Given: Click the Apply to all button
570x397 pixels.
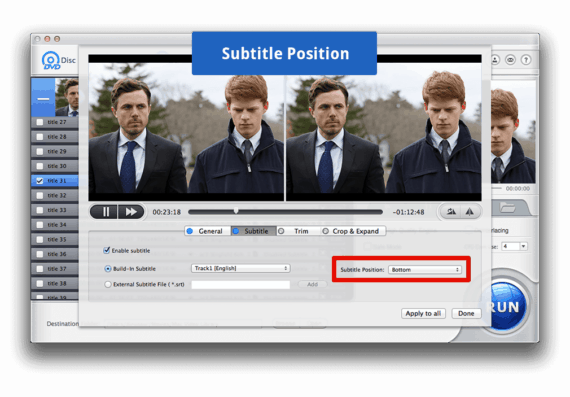Looking at the screenshot, I should coord(423,313).
